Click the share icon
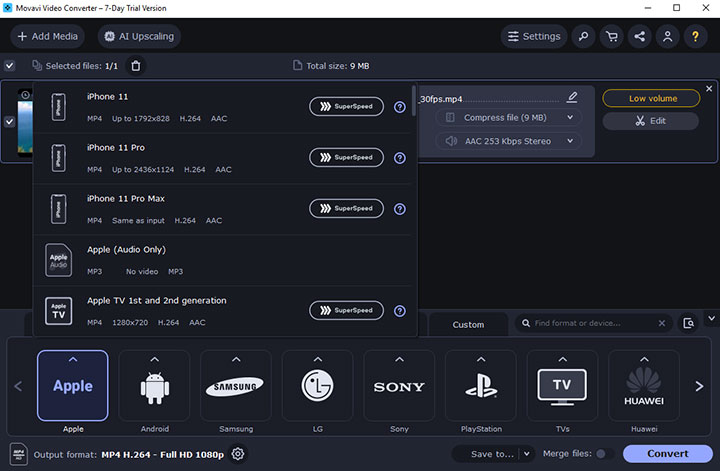 pyautogui.click(x=640, y=36)
